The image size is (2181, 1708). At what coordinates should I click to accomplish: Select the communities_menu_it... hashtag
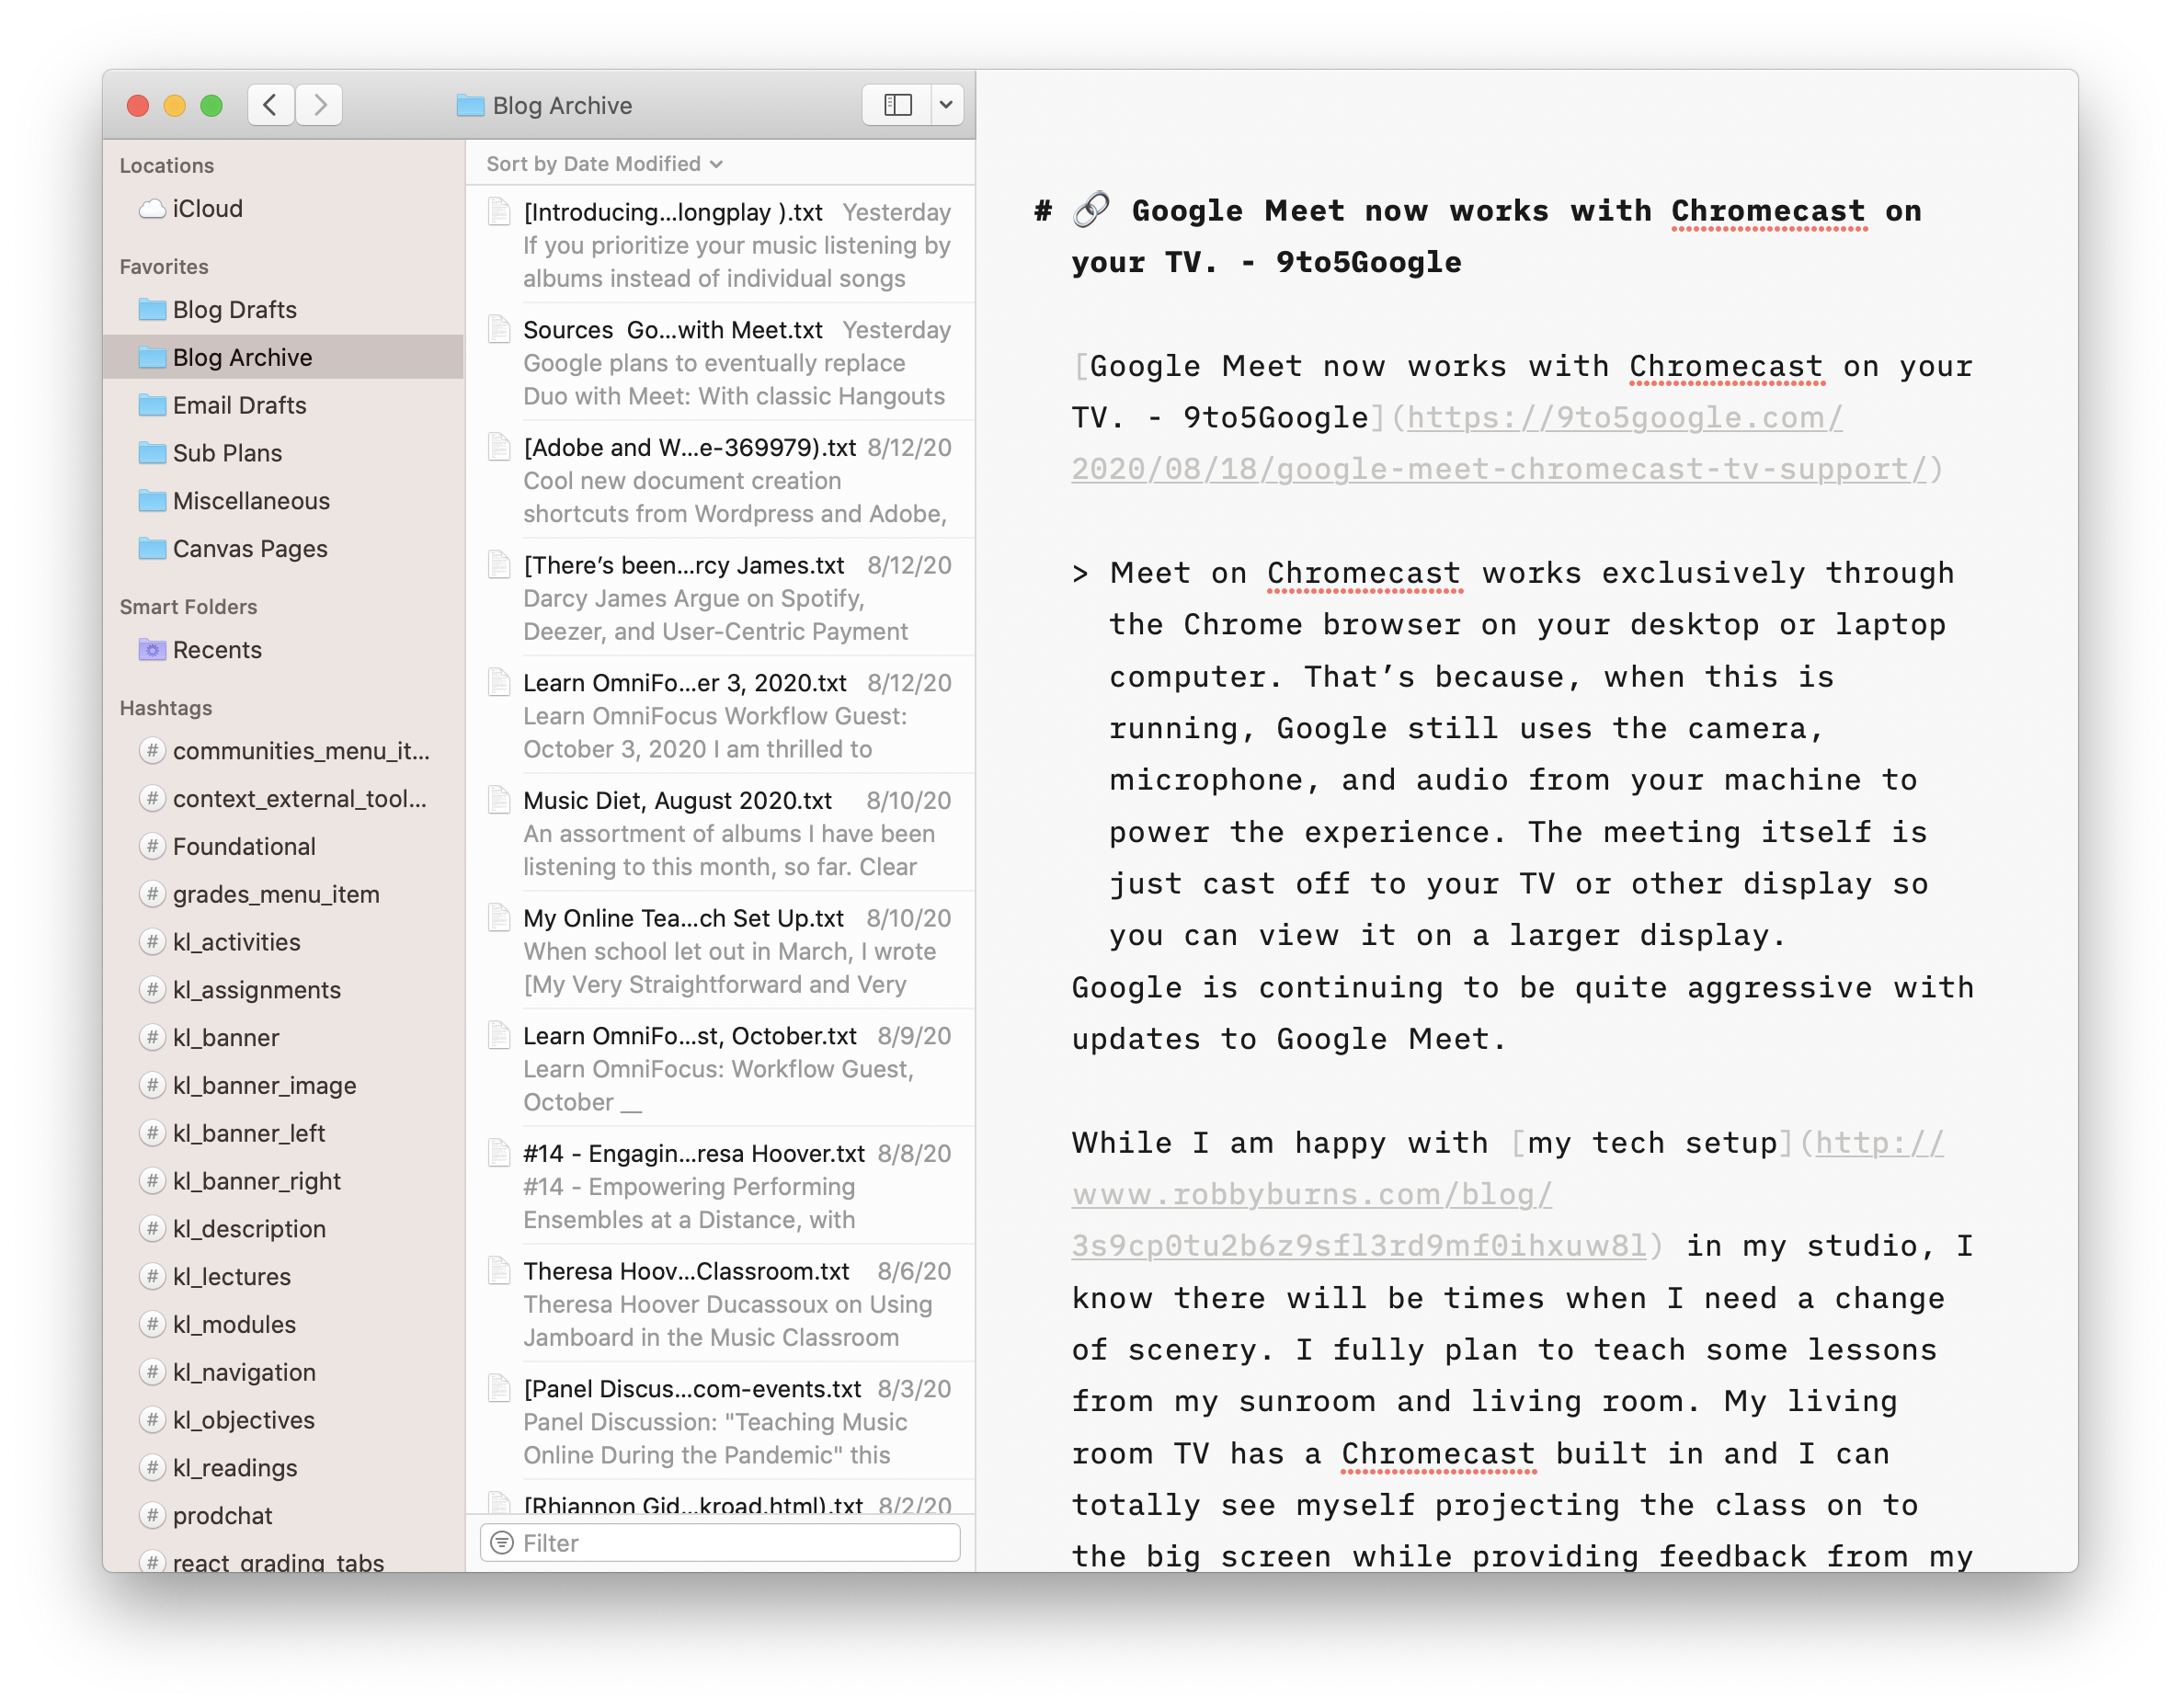tap(283, 751)
